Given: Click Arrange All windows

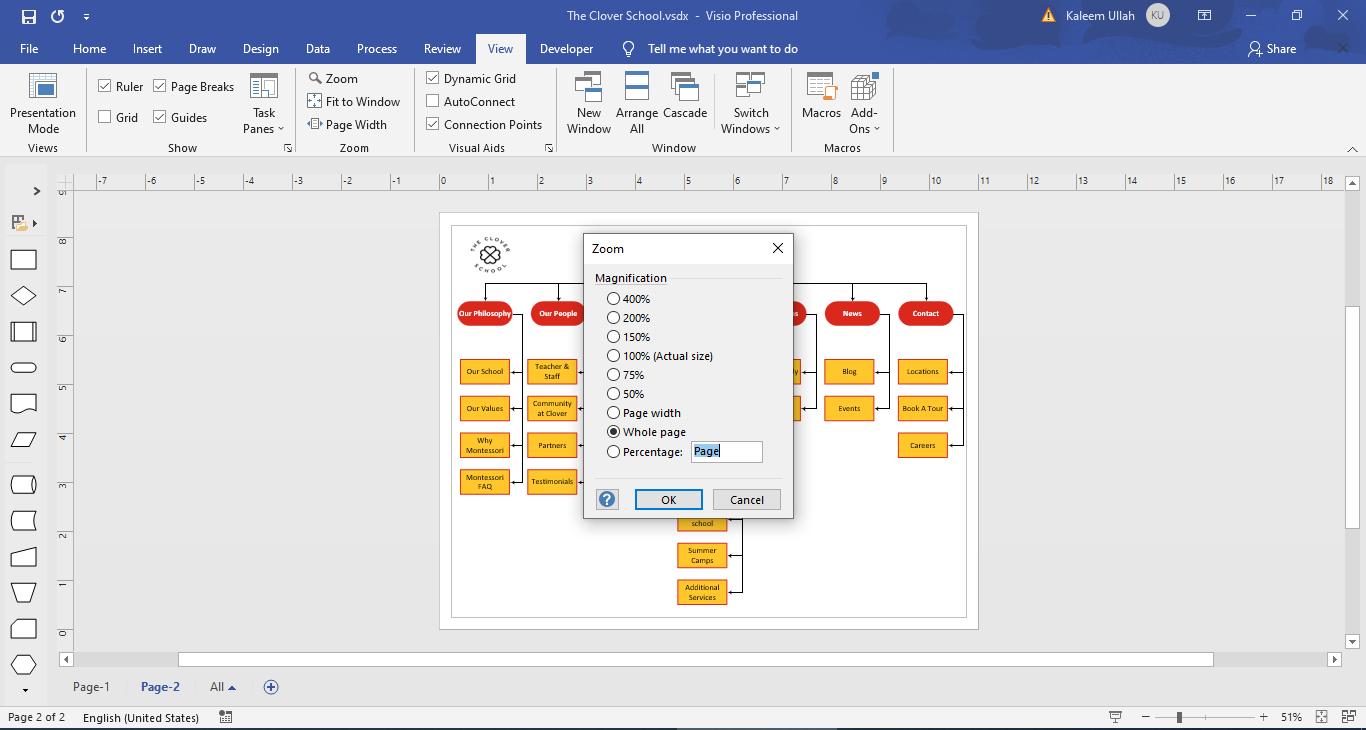Looking at the screenshot, I should point(636,101).
